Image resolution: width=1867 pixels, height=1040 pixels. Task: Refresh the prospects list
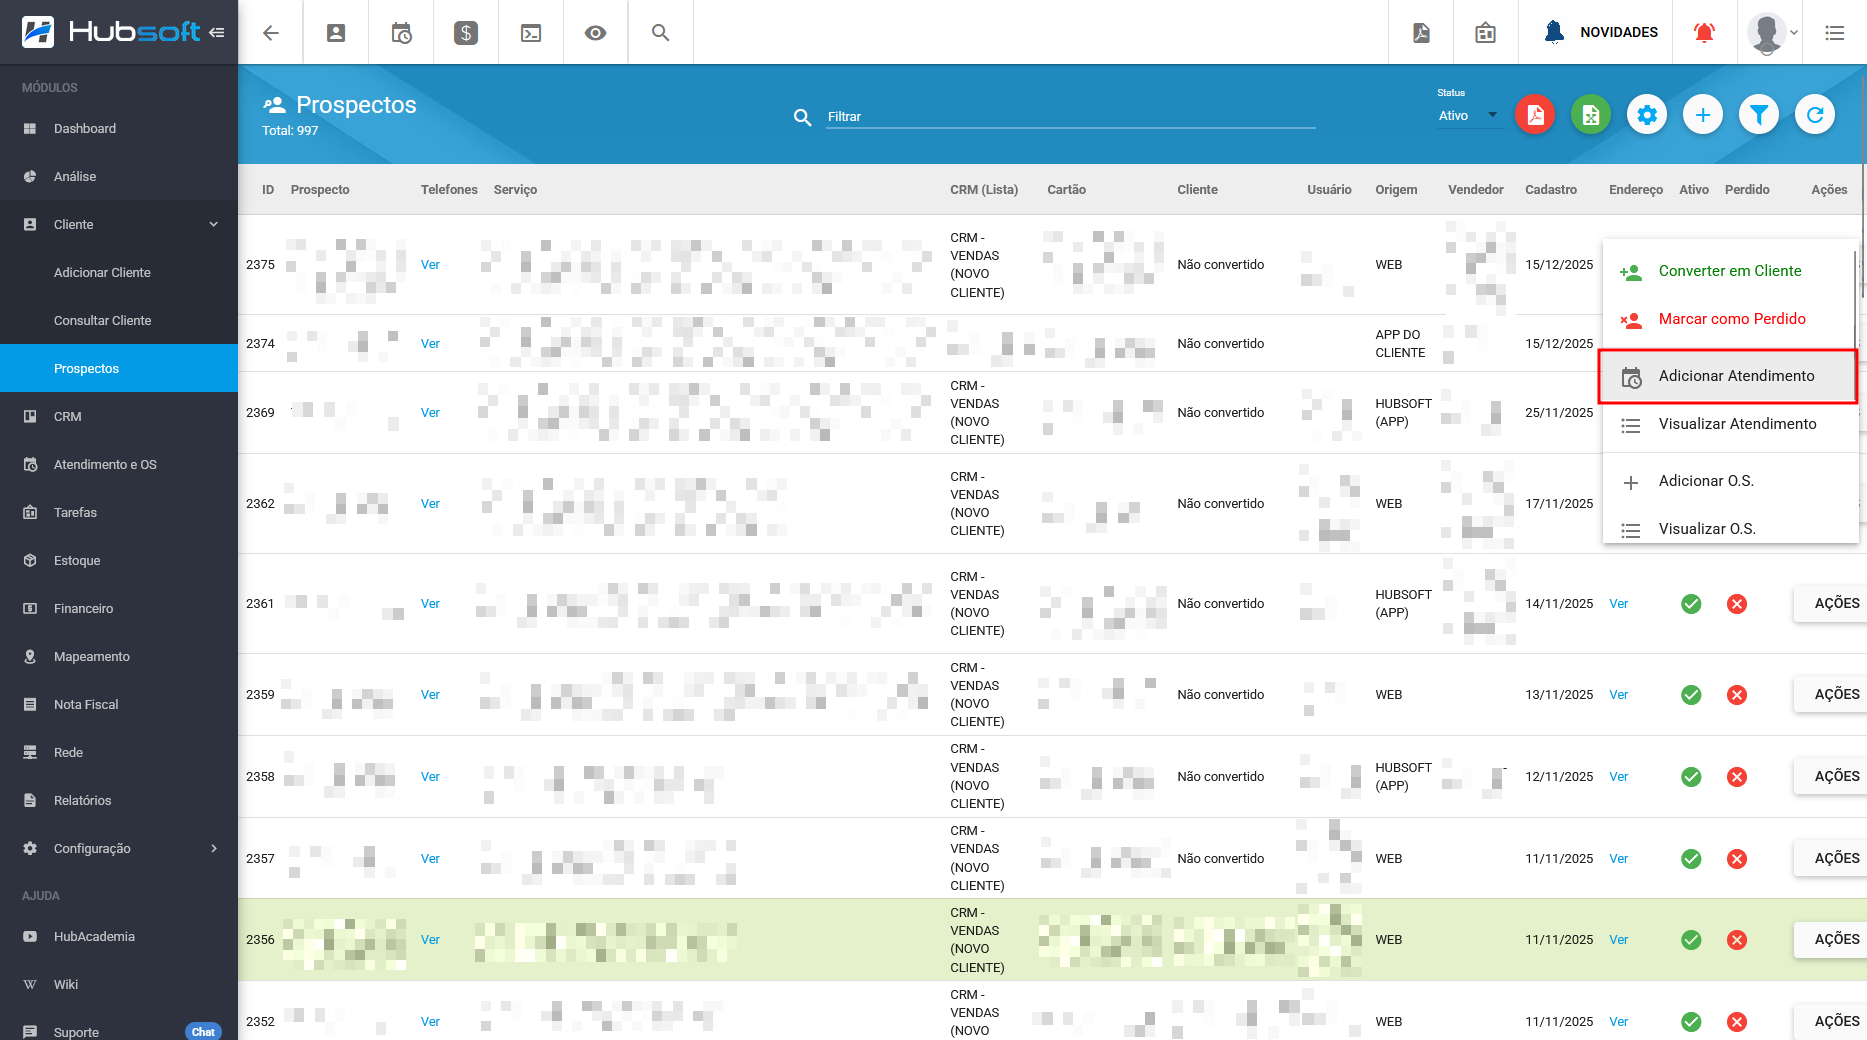point(1815,115)
